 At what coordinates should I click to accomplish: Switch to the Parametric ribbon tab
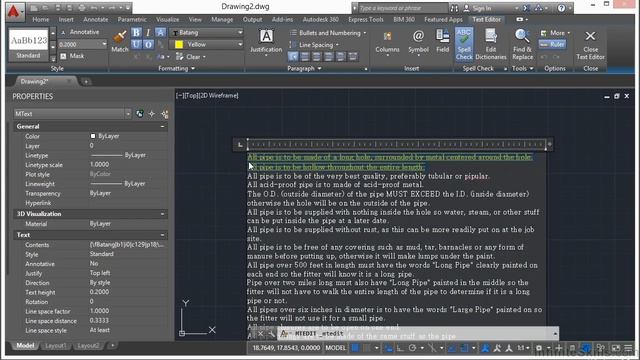tap(132, 19)
